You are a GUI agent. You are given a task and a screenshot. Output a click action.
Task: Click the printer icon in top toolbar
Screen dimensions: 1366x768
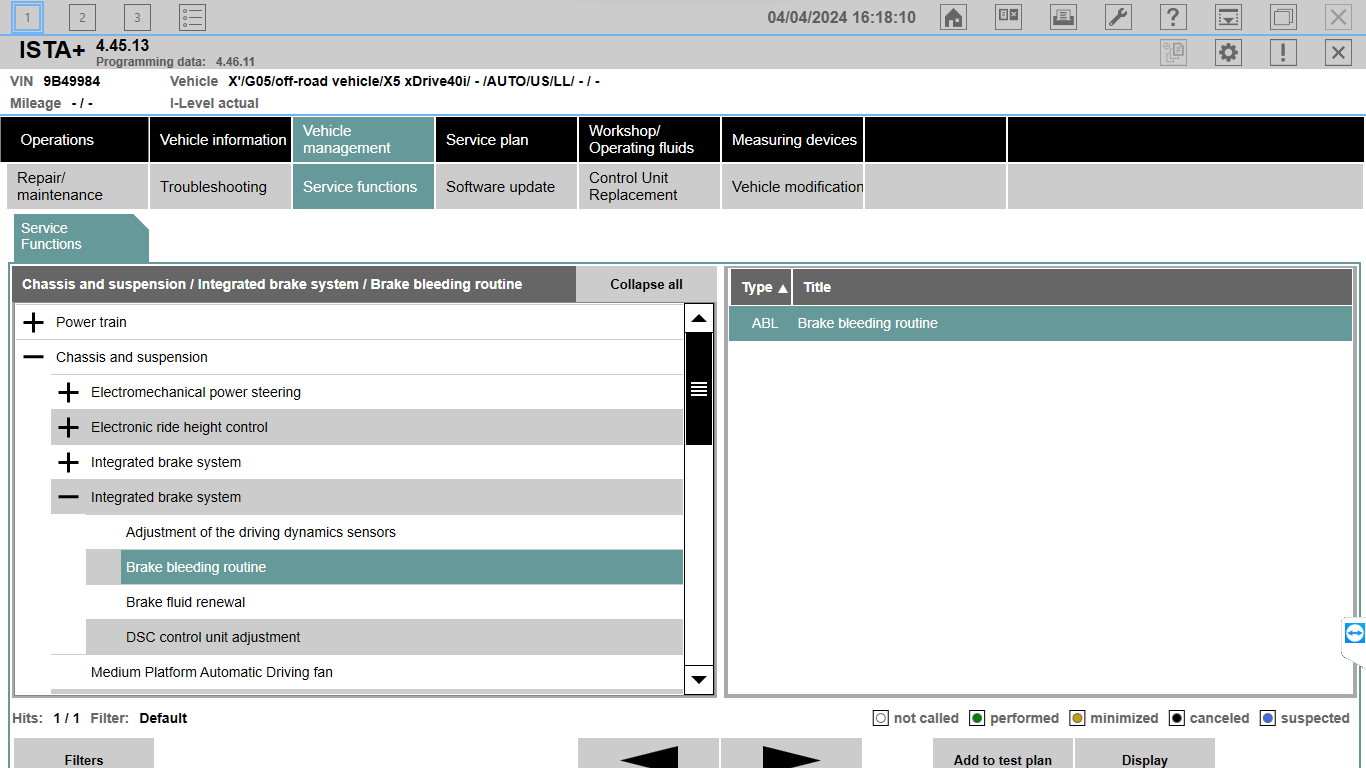[1063, 17]
